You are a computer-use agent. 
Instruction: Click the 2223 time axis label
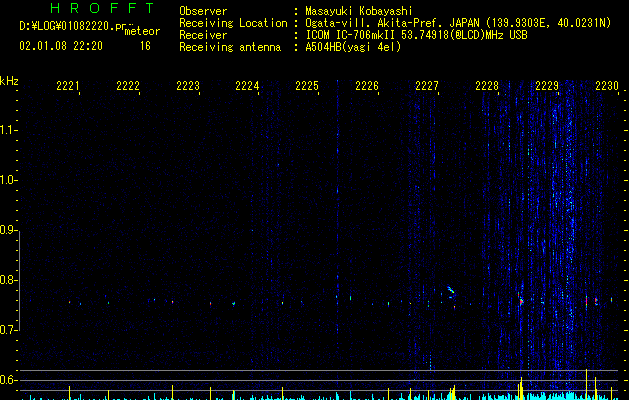[x=188, y=86]
